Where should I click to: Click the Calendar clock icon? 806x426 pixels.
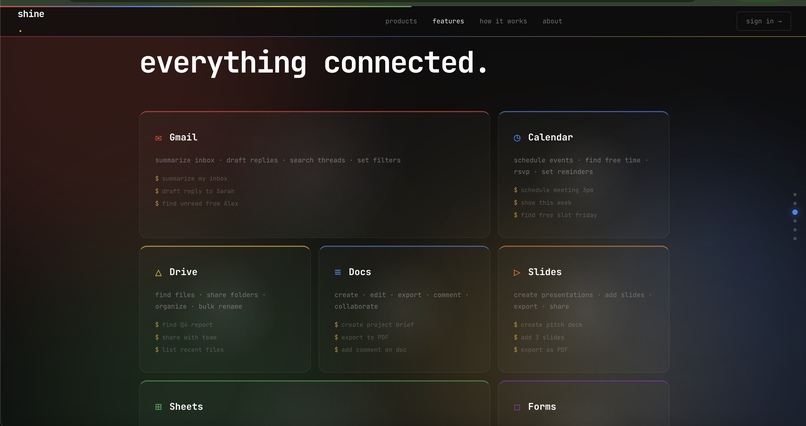pos(517,138)
